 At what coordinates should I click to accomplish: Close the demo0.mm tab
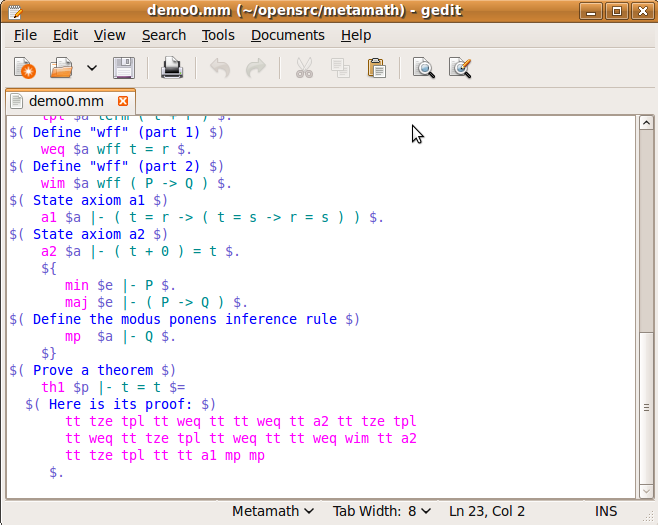124,101
